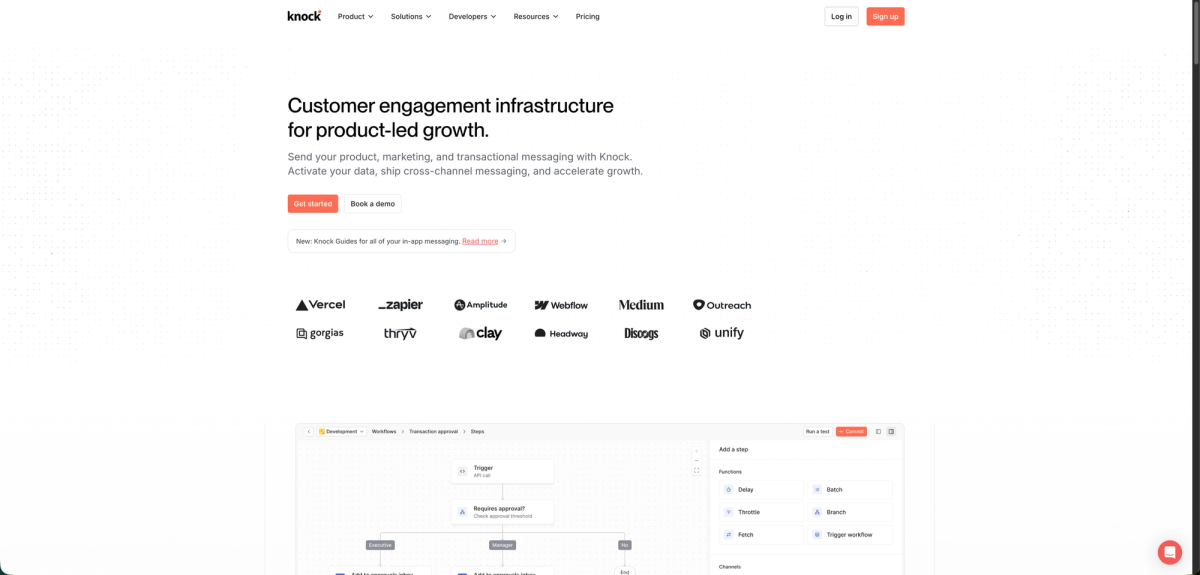Click the Add a step heading
Screen dimensions: 1200x575
pos(733,449)
